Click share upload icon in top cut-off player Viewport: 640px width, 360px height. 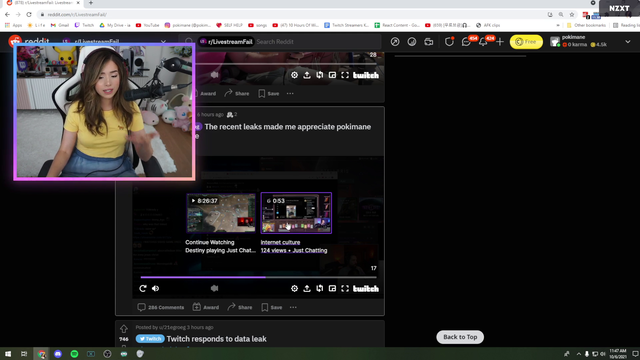pyautogui.click(x=307, y=75)
